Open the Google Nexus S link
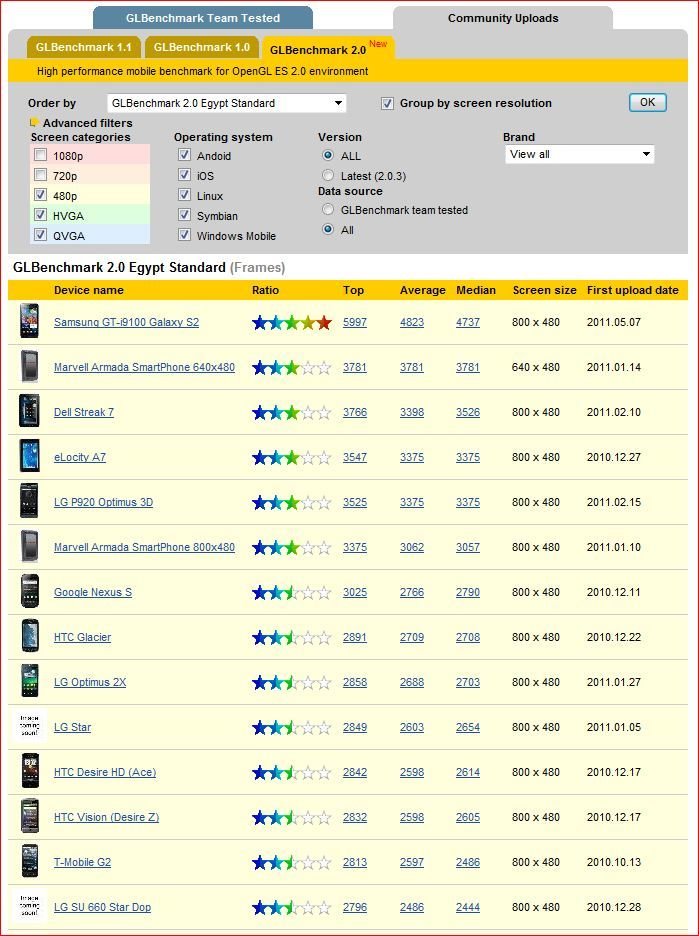 (x=93, y=592)
